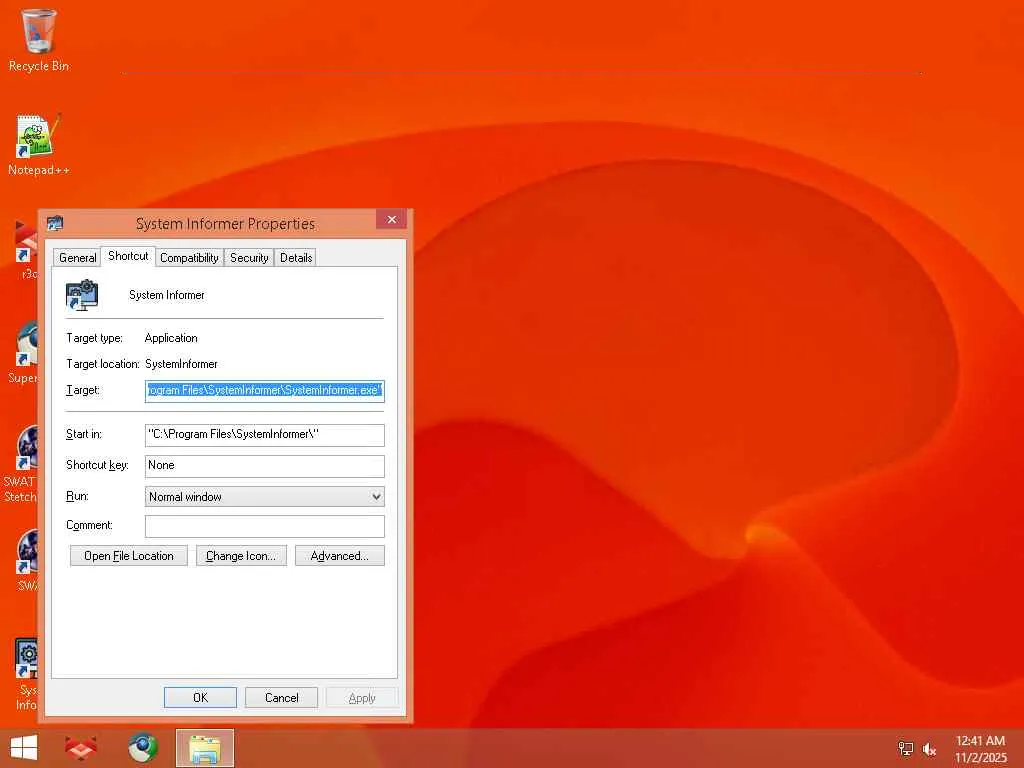Click the title bar icon of Properties dialog

pos(55,223)
